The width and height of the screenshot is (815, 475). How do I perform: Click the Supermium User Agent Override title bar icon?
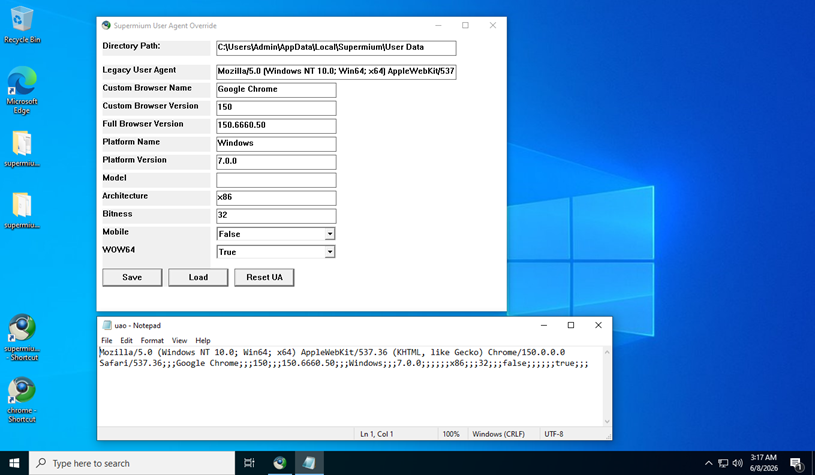[106, 25]
